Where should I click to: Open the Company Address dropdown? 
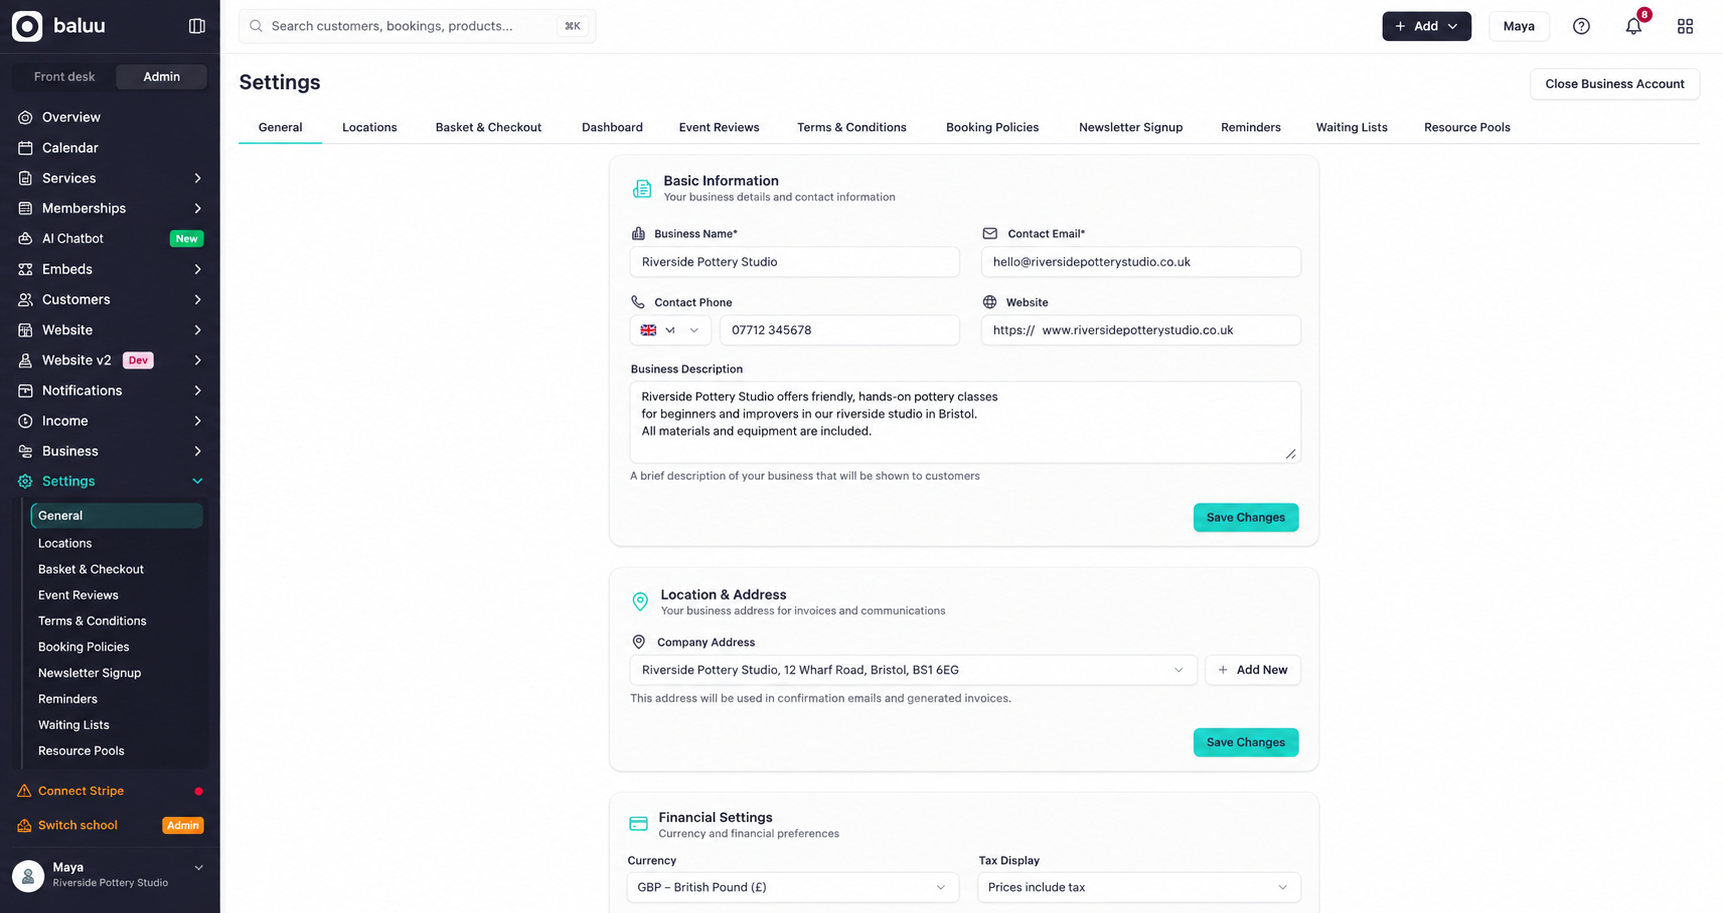[x=913, y=670]
